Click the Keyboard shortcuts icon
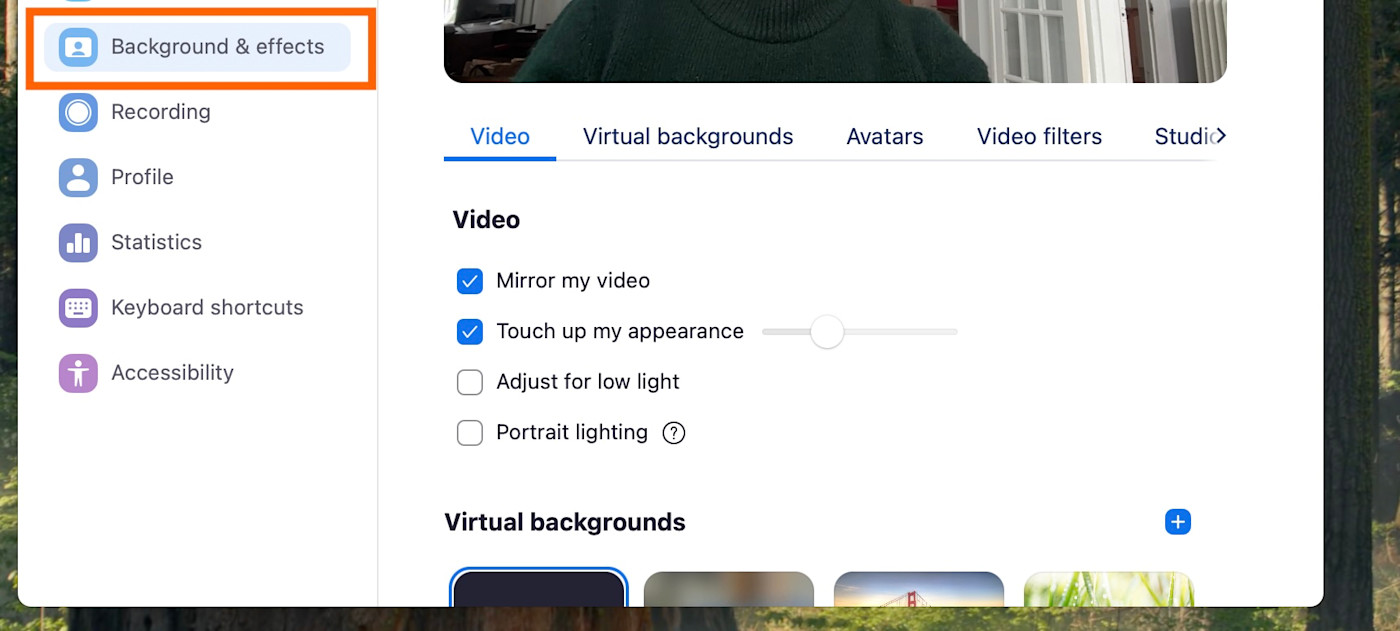 (78, 307)
